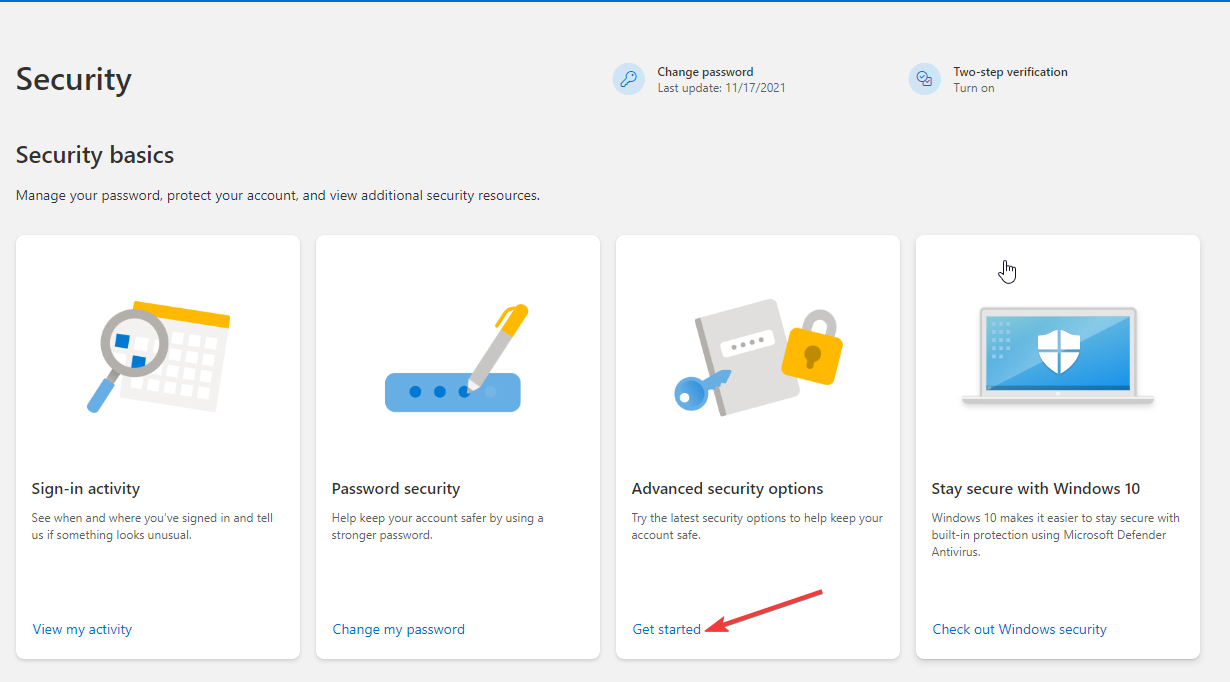Click the Security page heading
Screen dimensions: 1230x682
pyautogui.click(x=74, y=79)
